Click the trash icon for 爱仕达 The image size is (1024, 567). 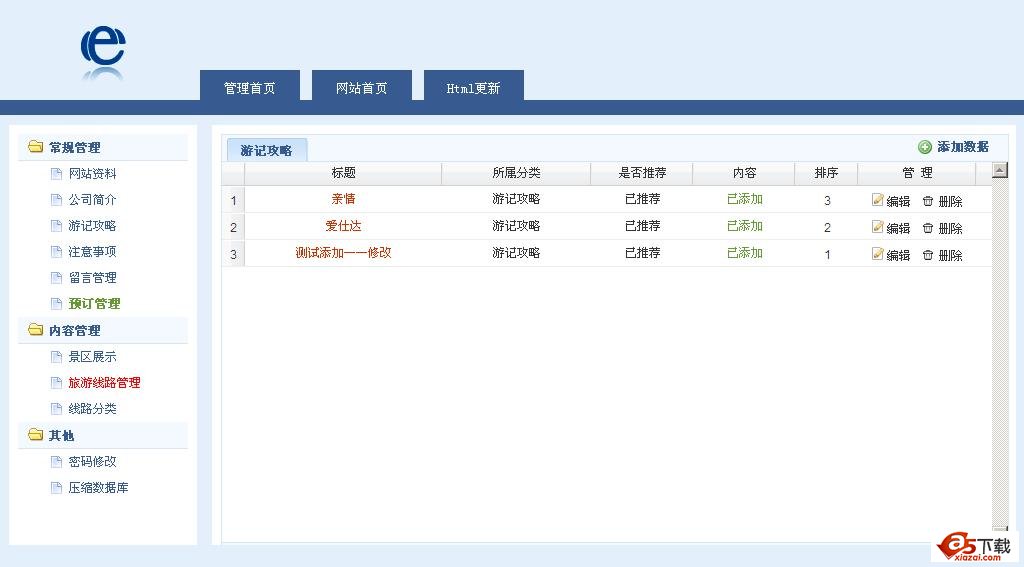[x=927, y=228]
